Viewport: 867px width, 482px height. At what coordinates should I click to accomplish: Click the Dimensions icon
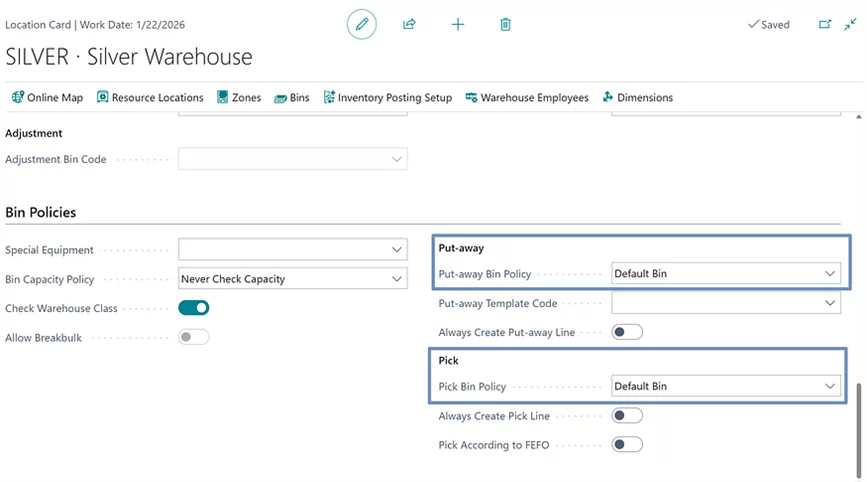click(x=608, y=97)
